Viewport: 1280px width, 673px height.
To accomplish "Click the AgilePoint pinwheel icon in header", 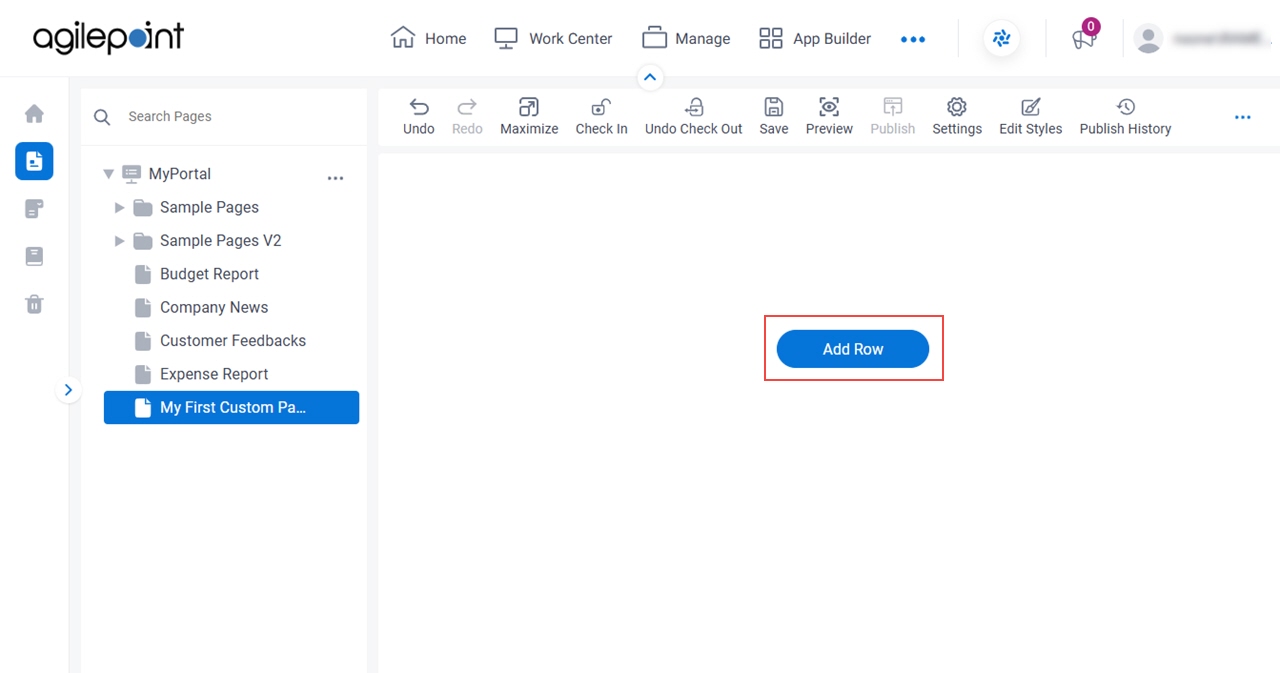I will tap(1001, 39).
